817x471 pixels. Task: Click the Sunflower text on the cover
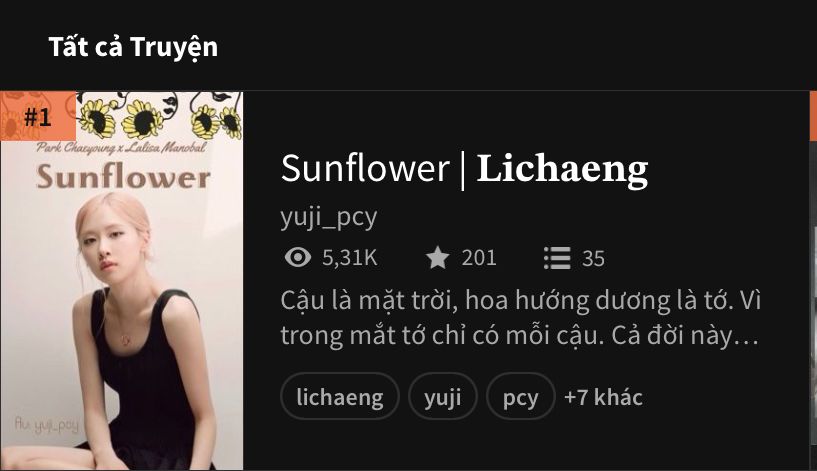(123, 176)
